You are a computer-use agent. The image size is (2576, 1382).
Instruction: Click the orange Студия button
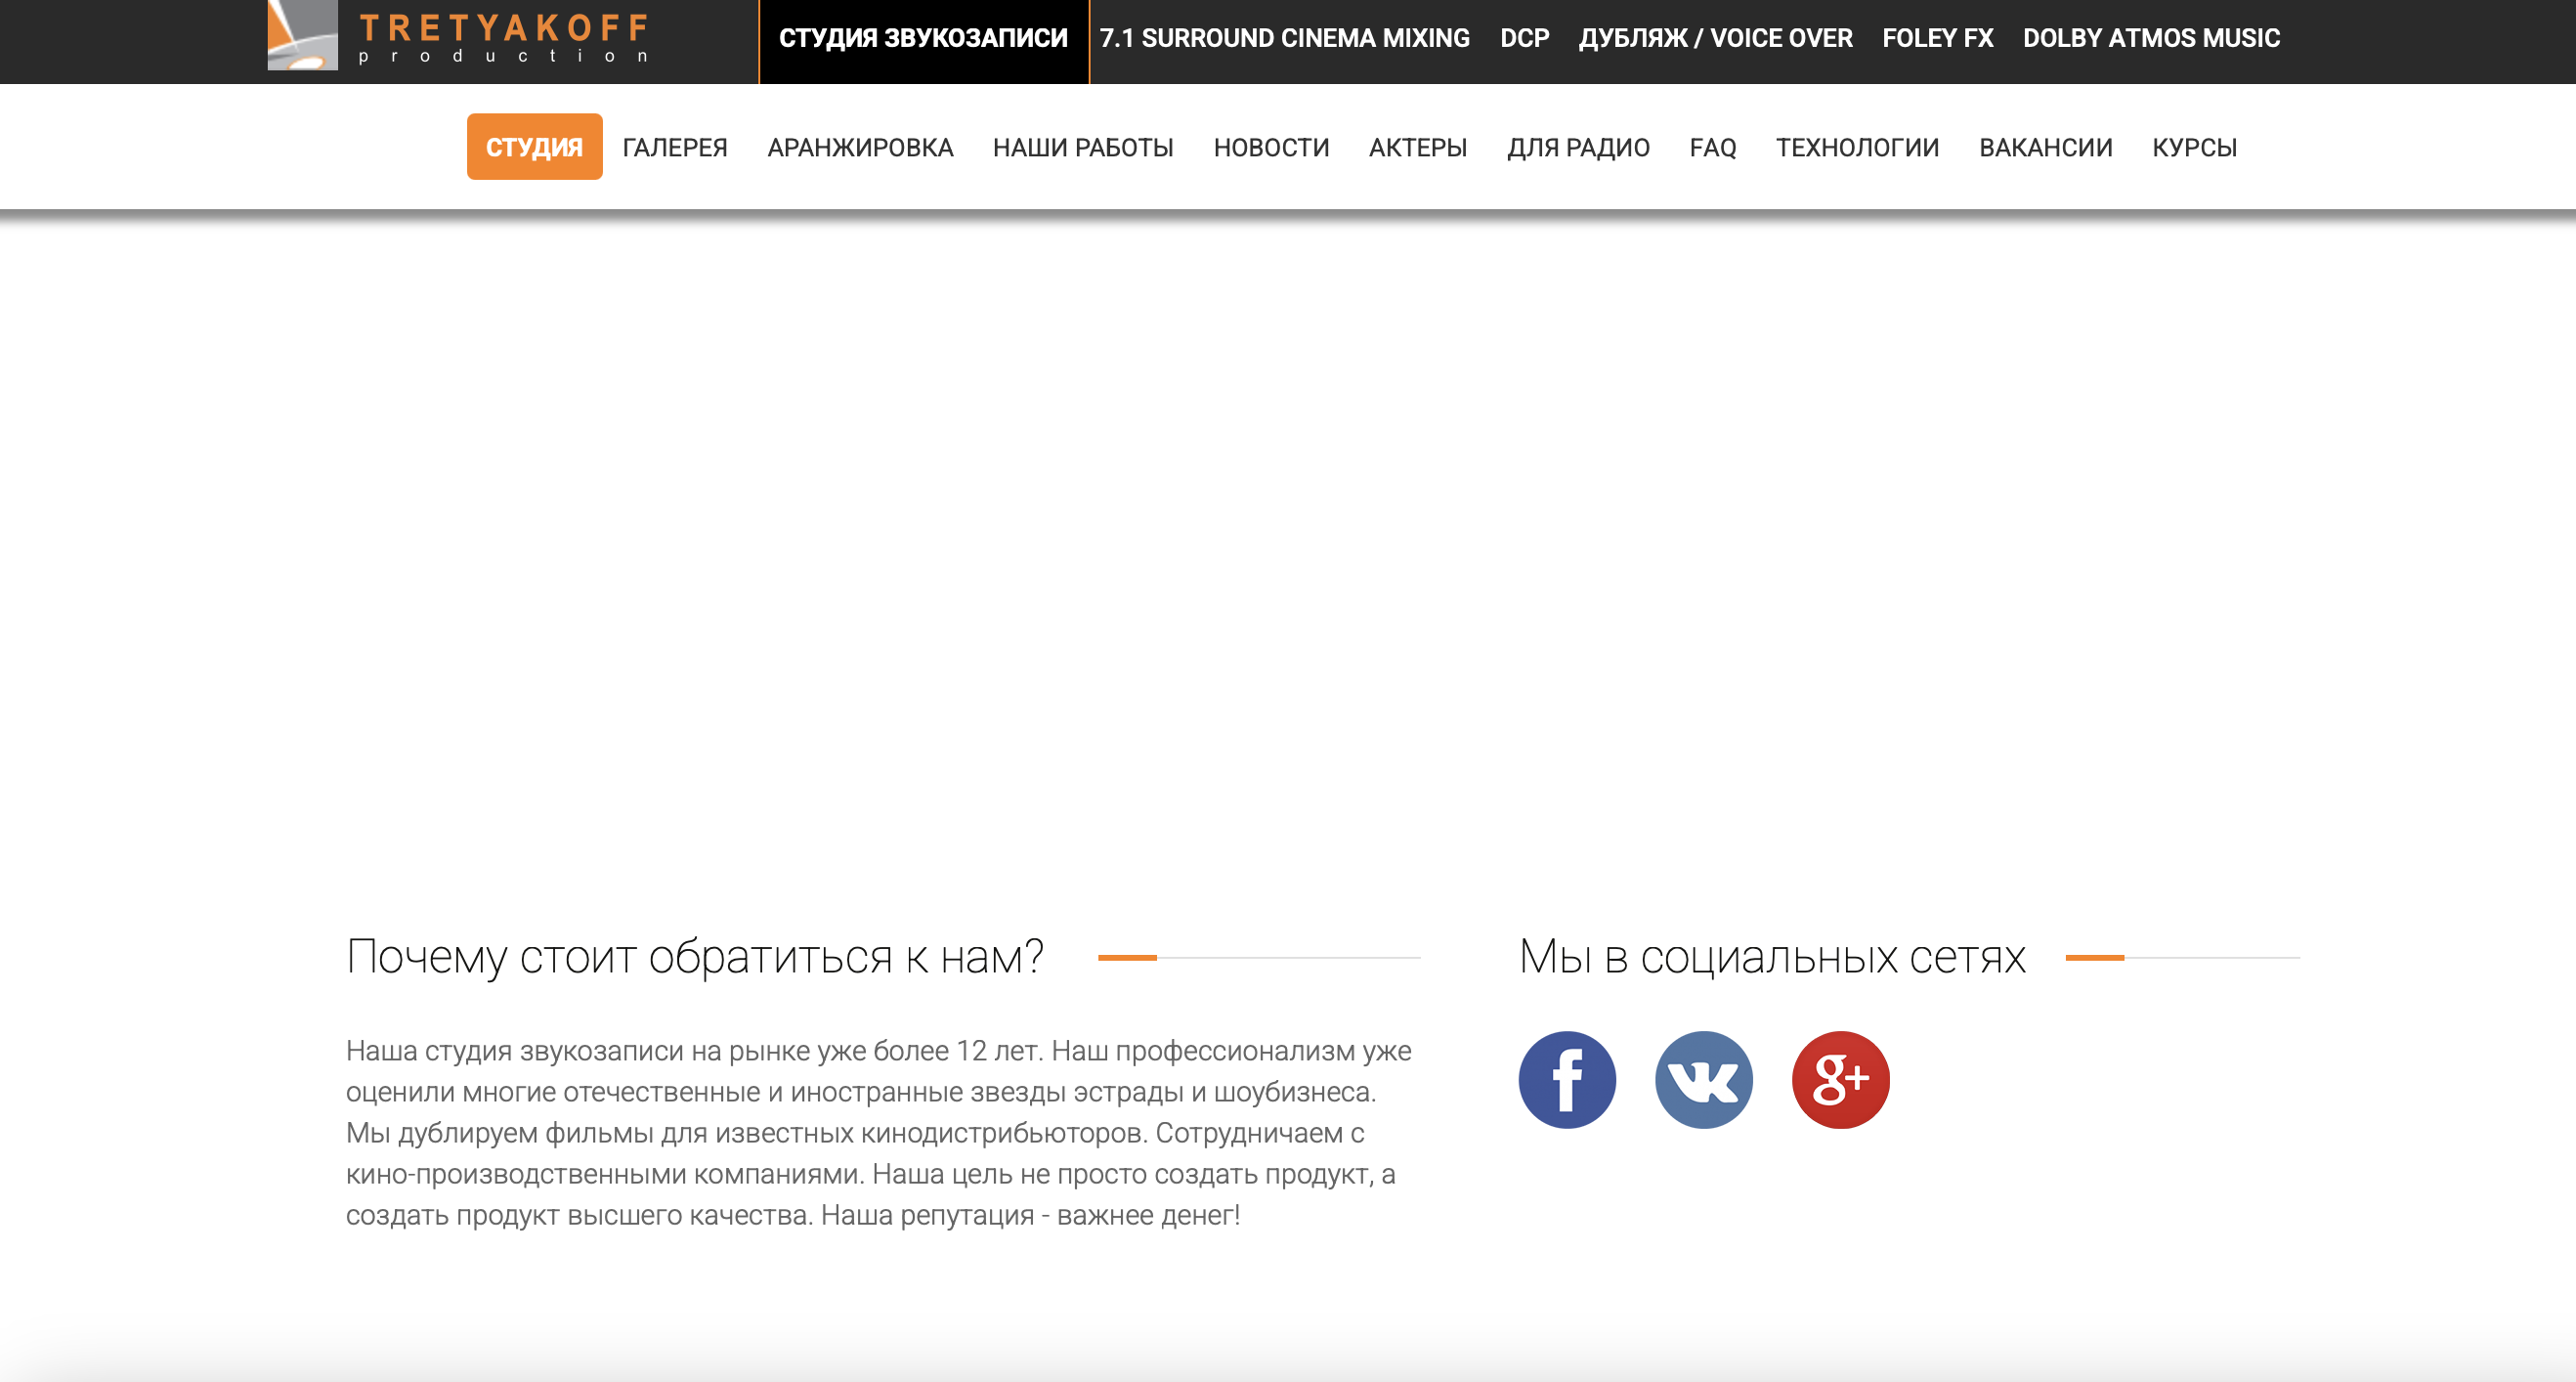pos(534,147)
